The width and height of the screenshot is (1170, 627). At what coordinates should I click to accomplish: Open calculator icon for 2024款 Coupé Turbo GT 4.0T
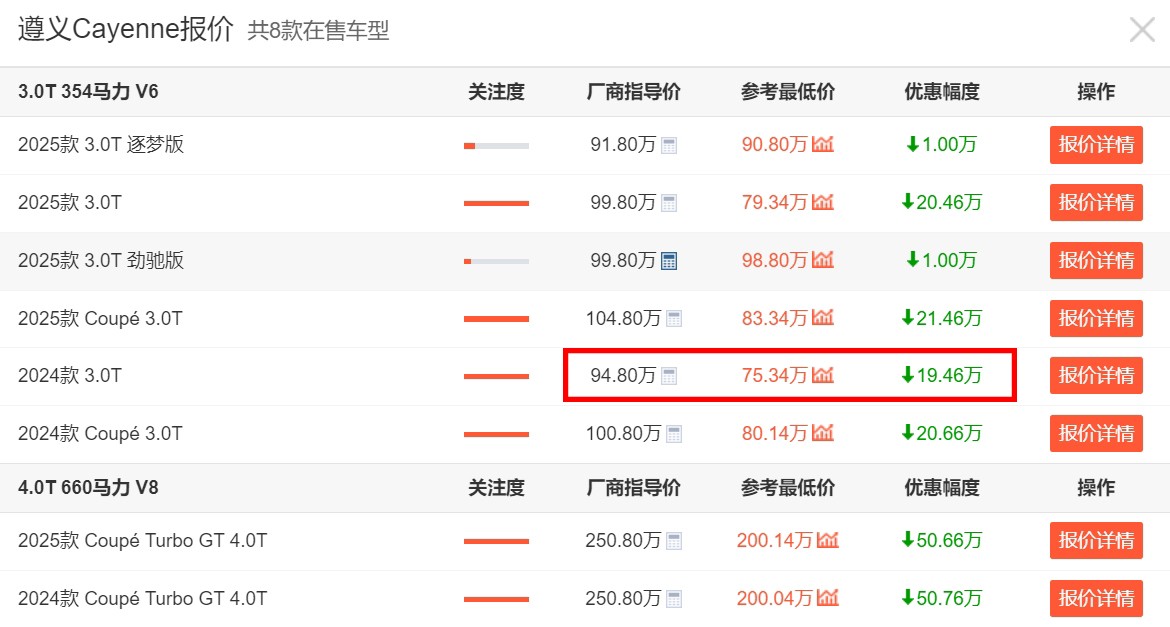674,599
